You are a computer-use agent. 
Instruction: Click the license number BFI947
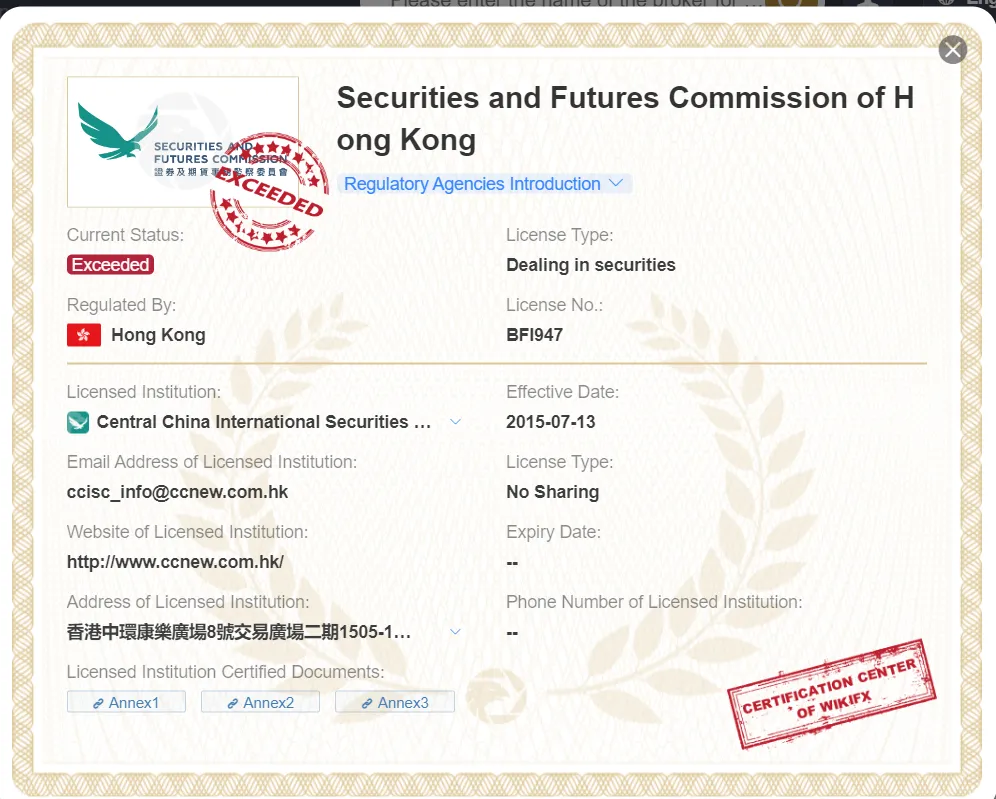point(534,335)
